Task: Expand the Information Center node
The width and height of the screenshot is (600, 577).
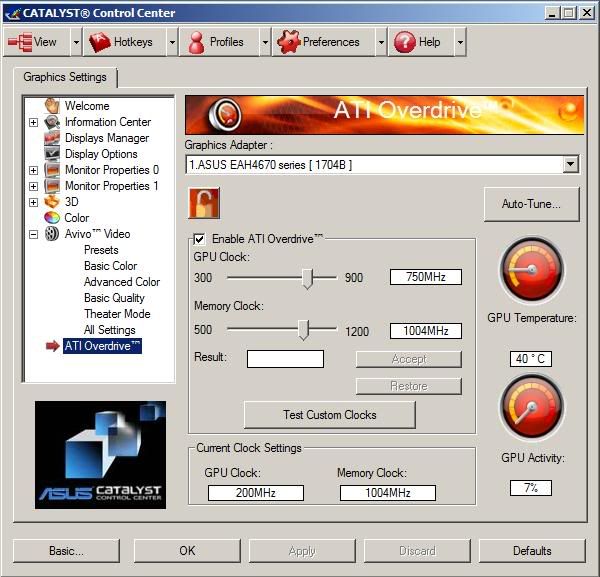Action: pos(34,122)
